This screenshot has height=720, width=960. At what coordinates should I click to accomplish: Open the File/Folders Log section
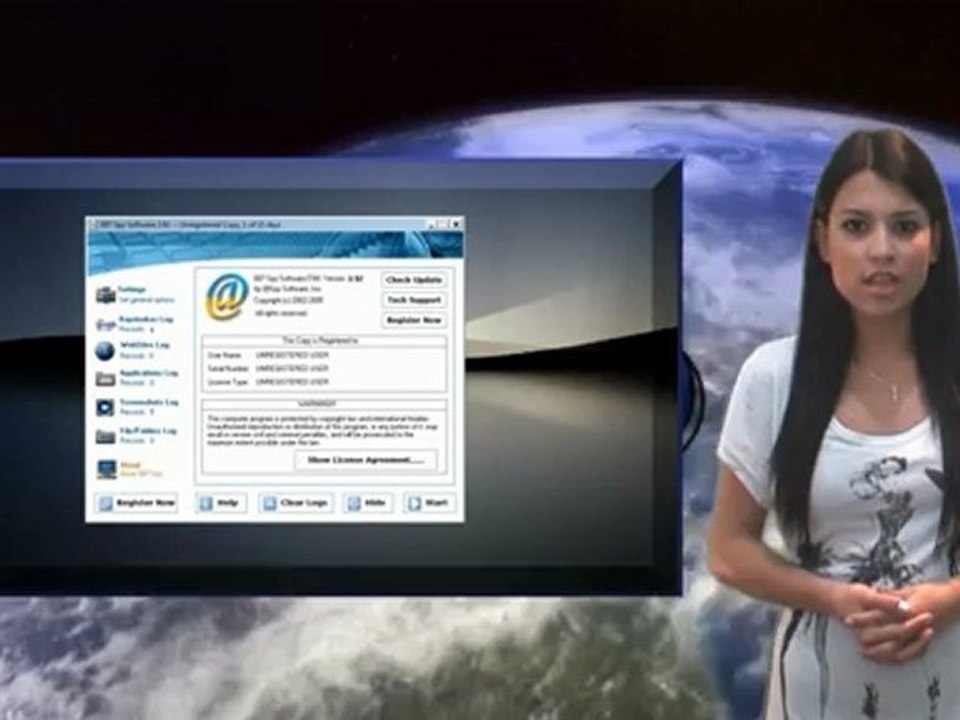(136, 435)
